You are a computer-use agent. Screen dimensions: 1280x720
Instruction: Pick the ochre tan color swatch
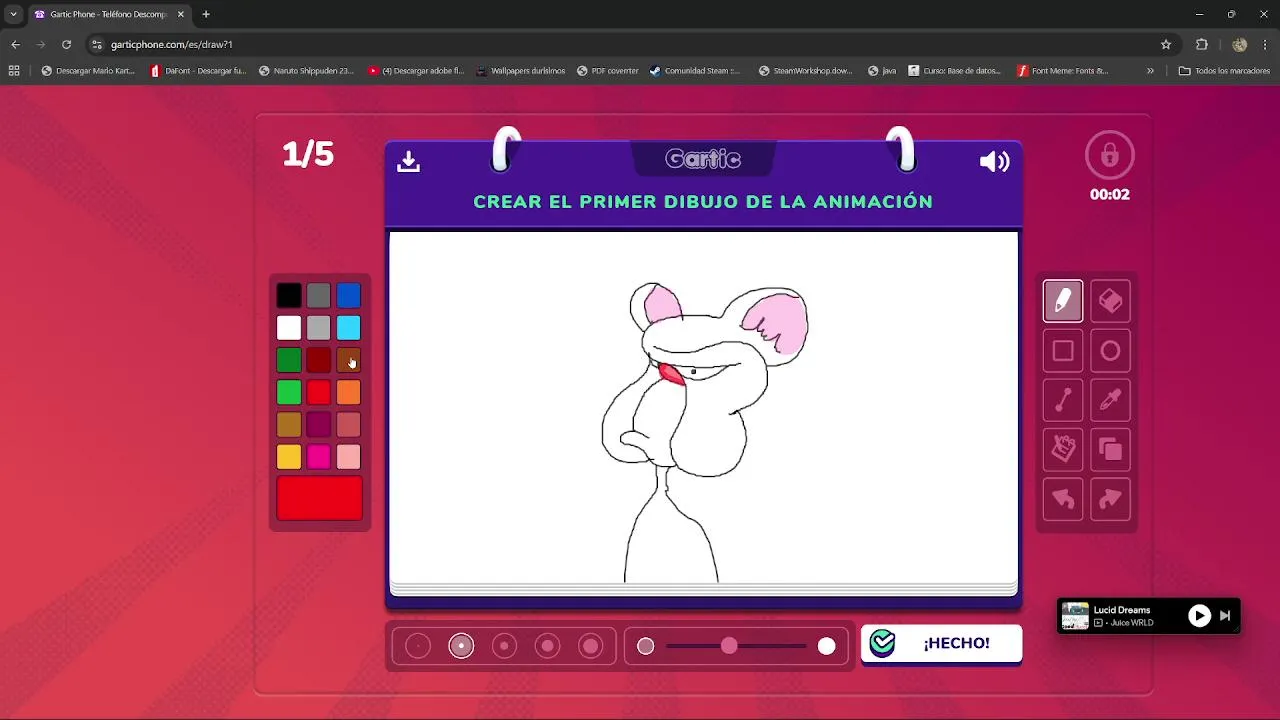289,425
